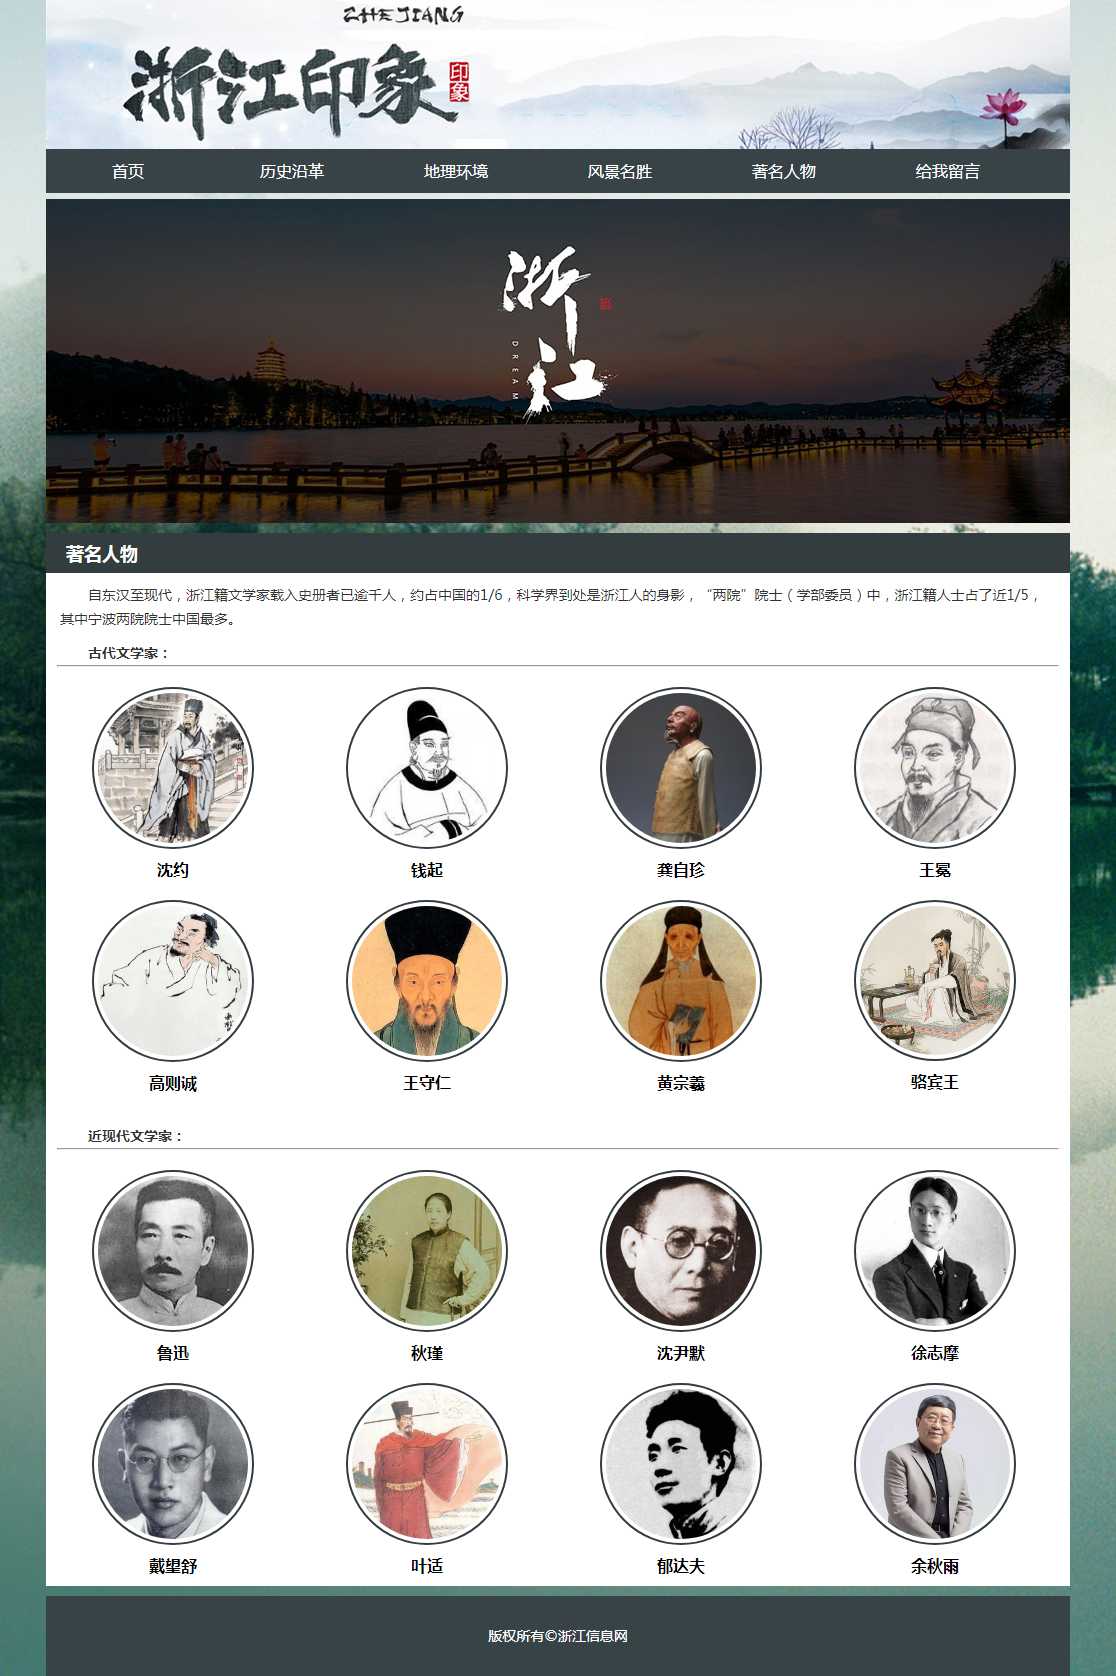The width and height of the screenshot is (1116, 1676).
Task: Click the 戴望舒 name caption
Action: (x=173, y=1566)
